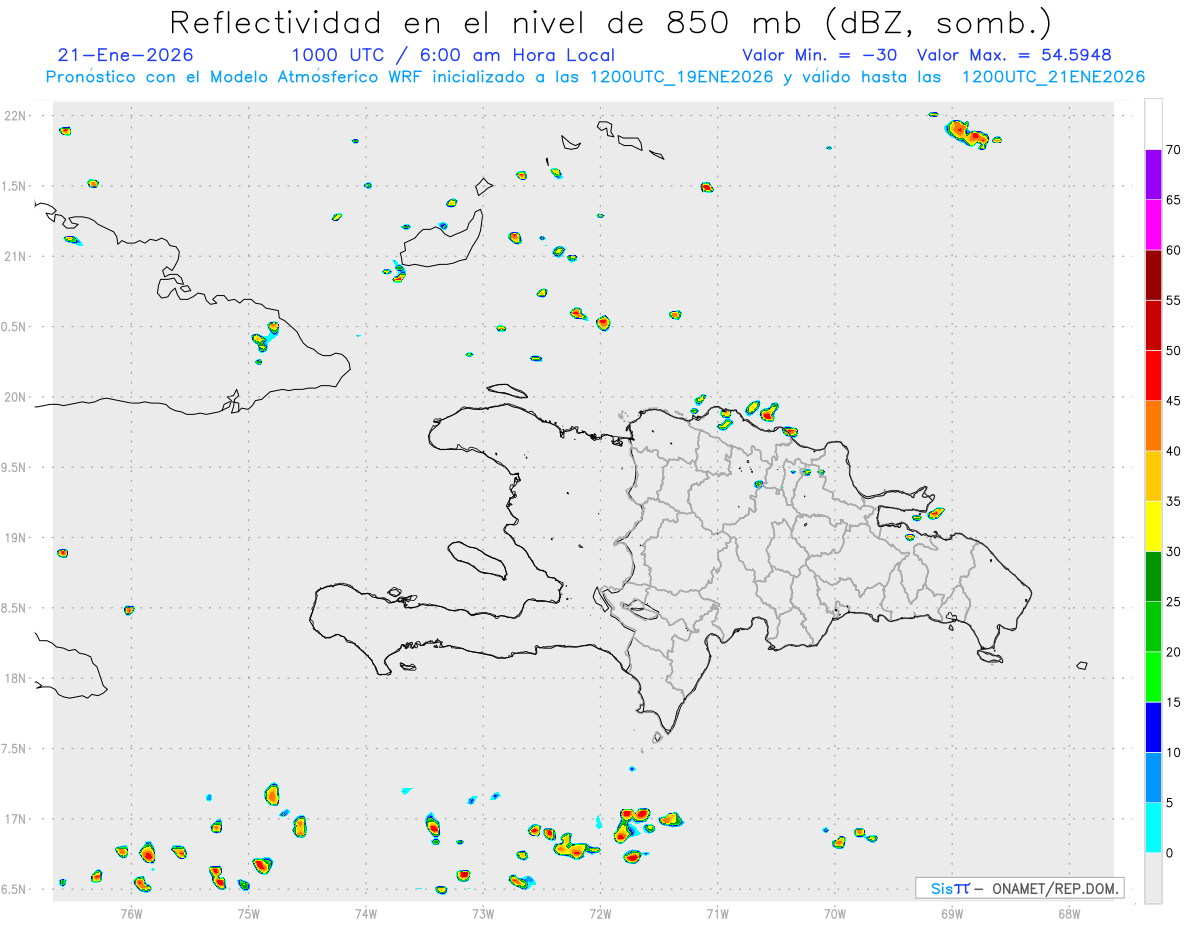Click the latitude axis label '22N'
The image size is (1200, 927).
(x=17, y=116)
